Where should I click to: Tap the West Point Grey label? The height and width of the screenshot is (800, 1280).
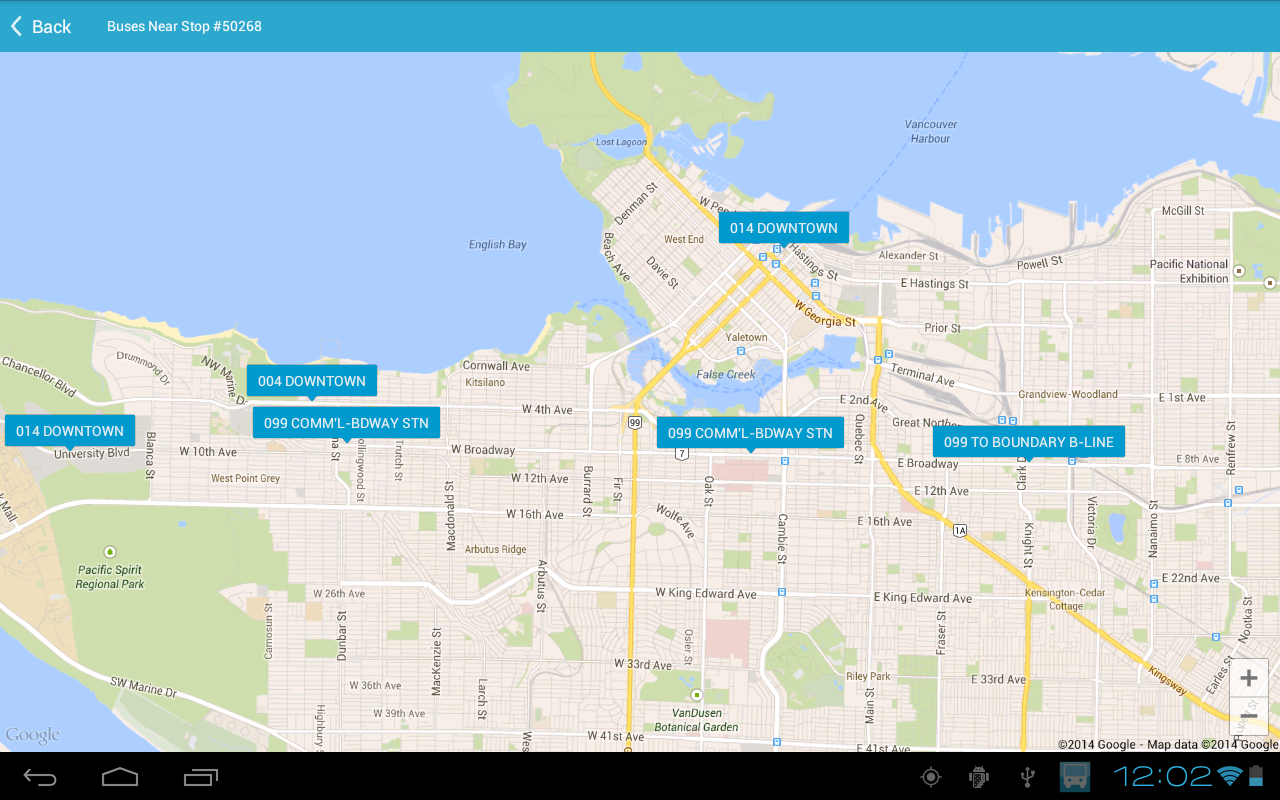tap(246, 478)
